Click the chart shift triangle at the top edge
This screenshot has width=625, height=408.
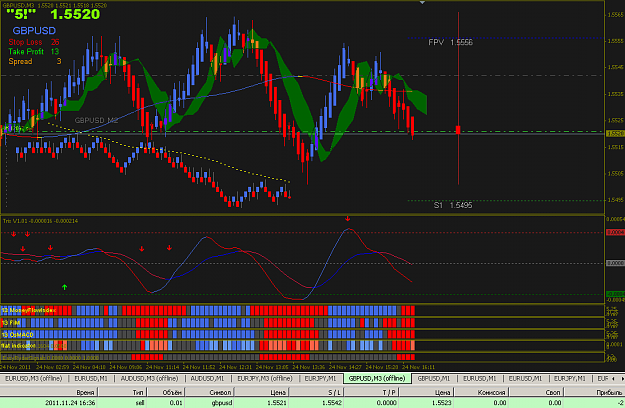point(423,2)
